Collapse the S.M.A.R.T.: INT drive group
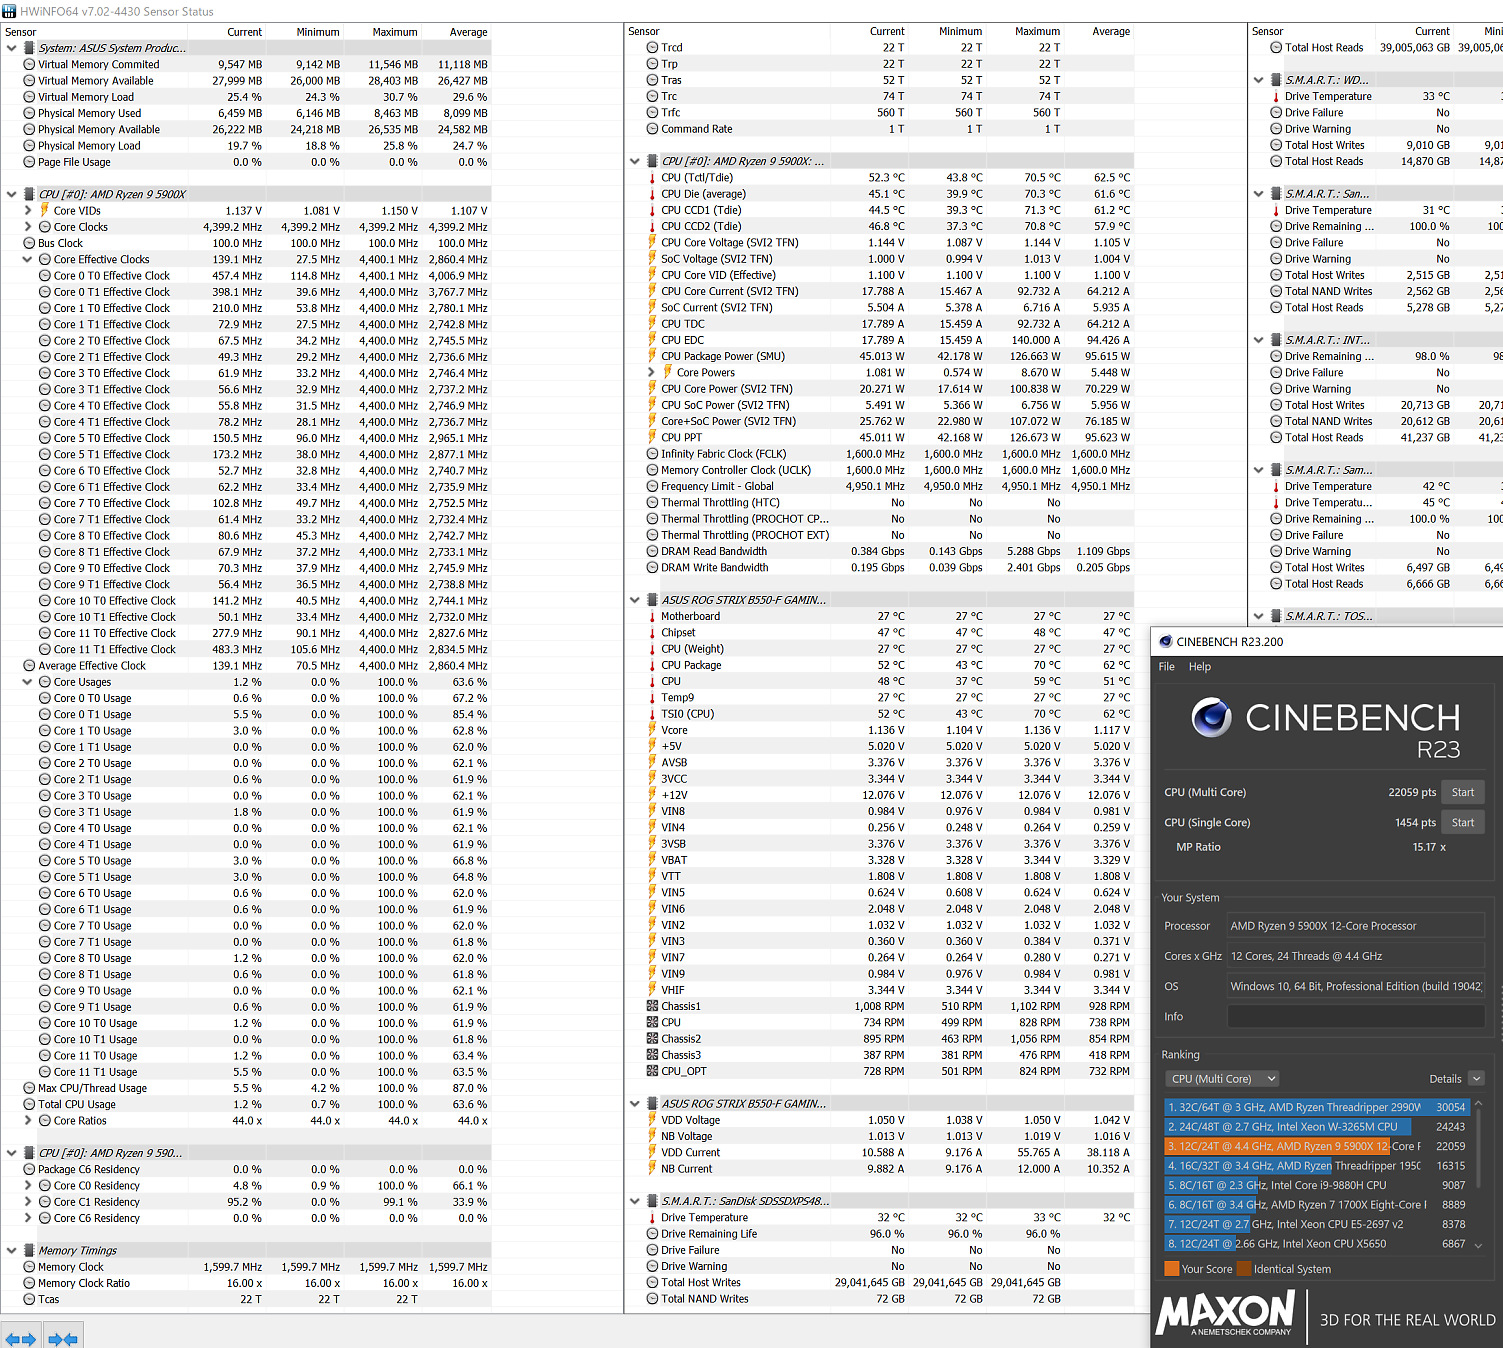1503x1348 pixels. tap(1259, 340)
